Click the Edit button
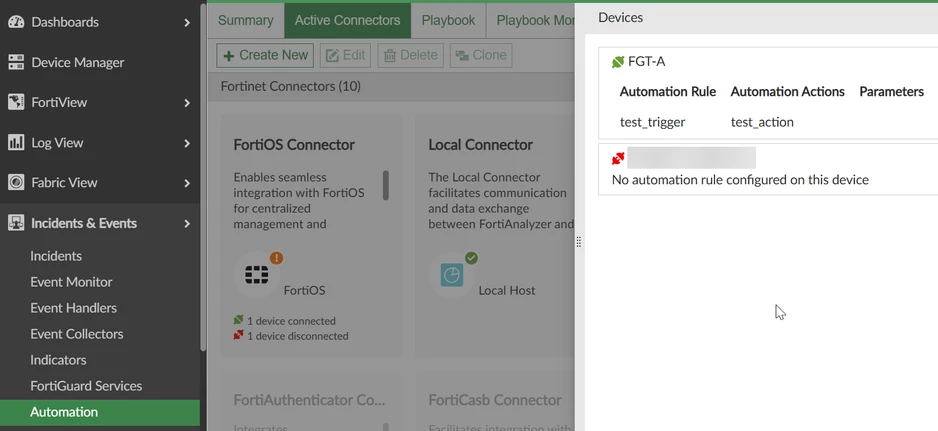Viewport: 938px width, 431px height. click(345, 55)
